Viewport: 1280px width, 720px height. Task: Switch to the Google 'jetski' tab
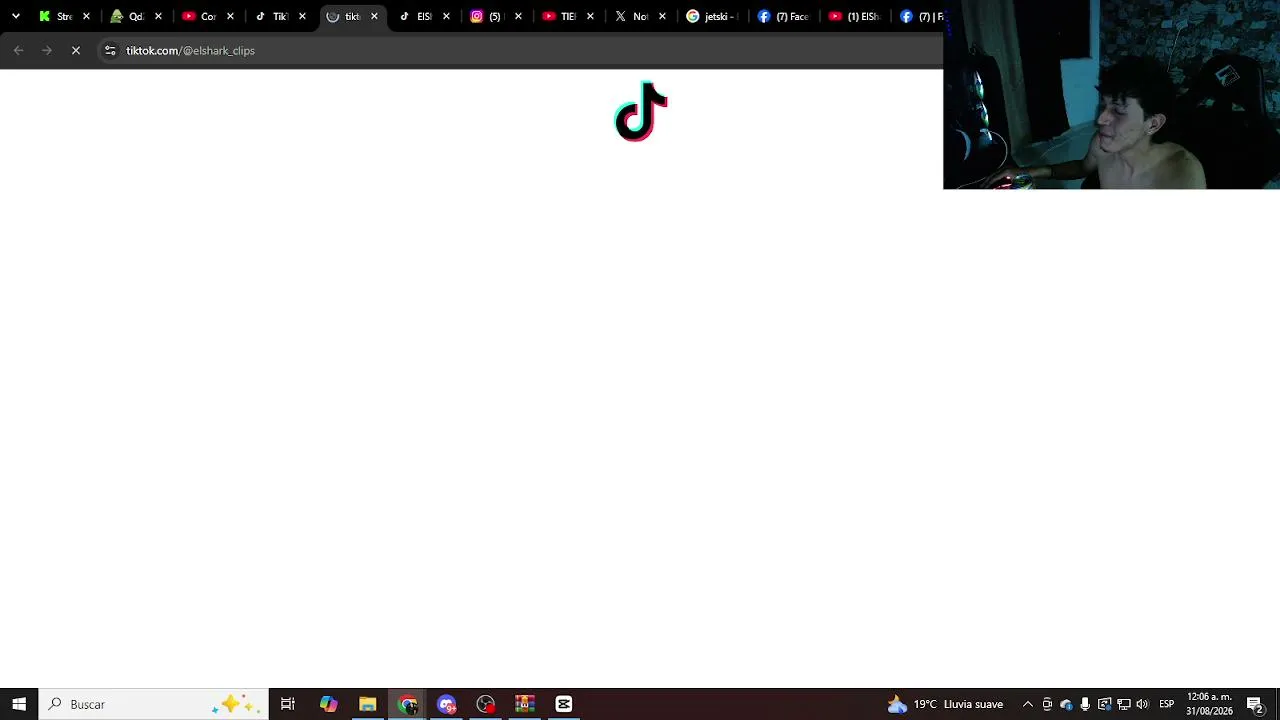[713, 16]
